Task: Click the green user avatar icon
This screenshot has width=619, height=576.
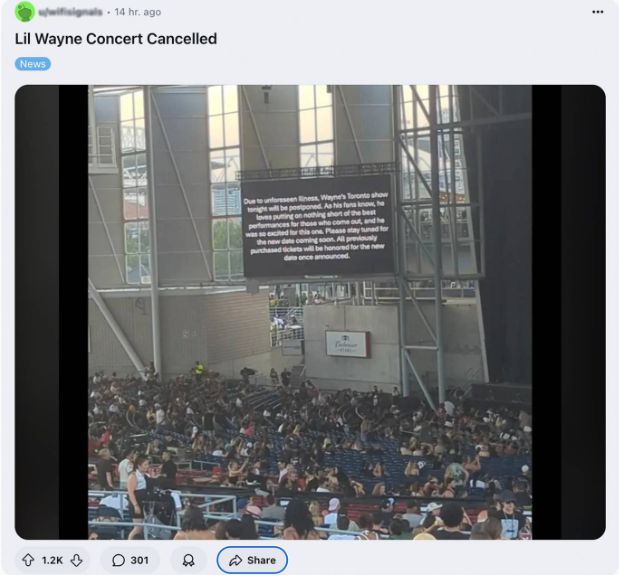Action: coord(24,12)
